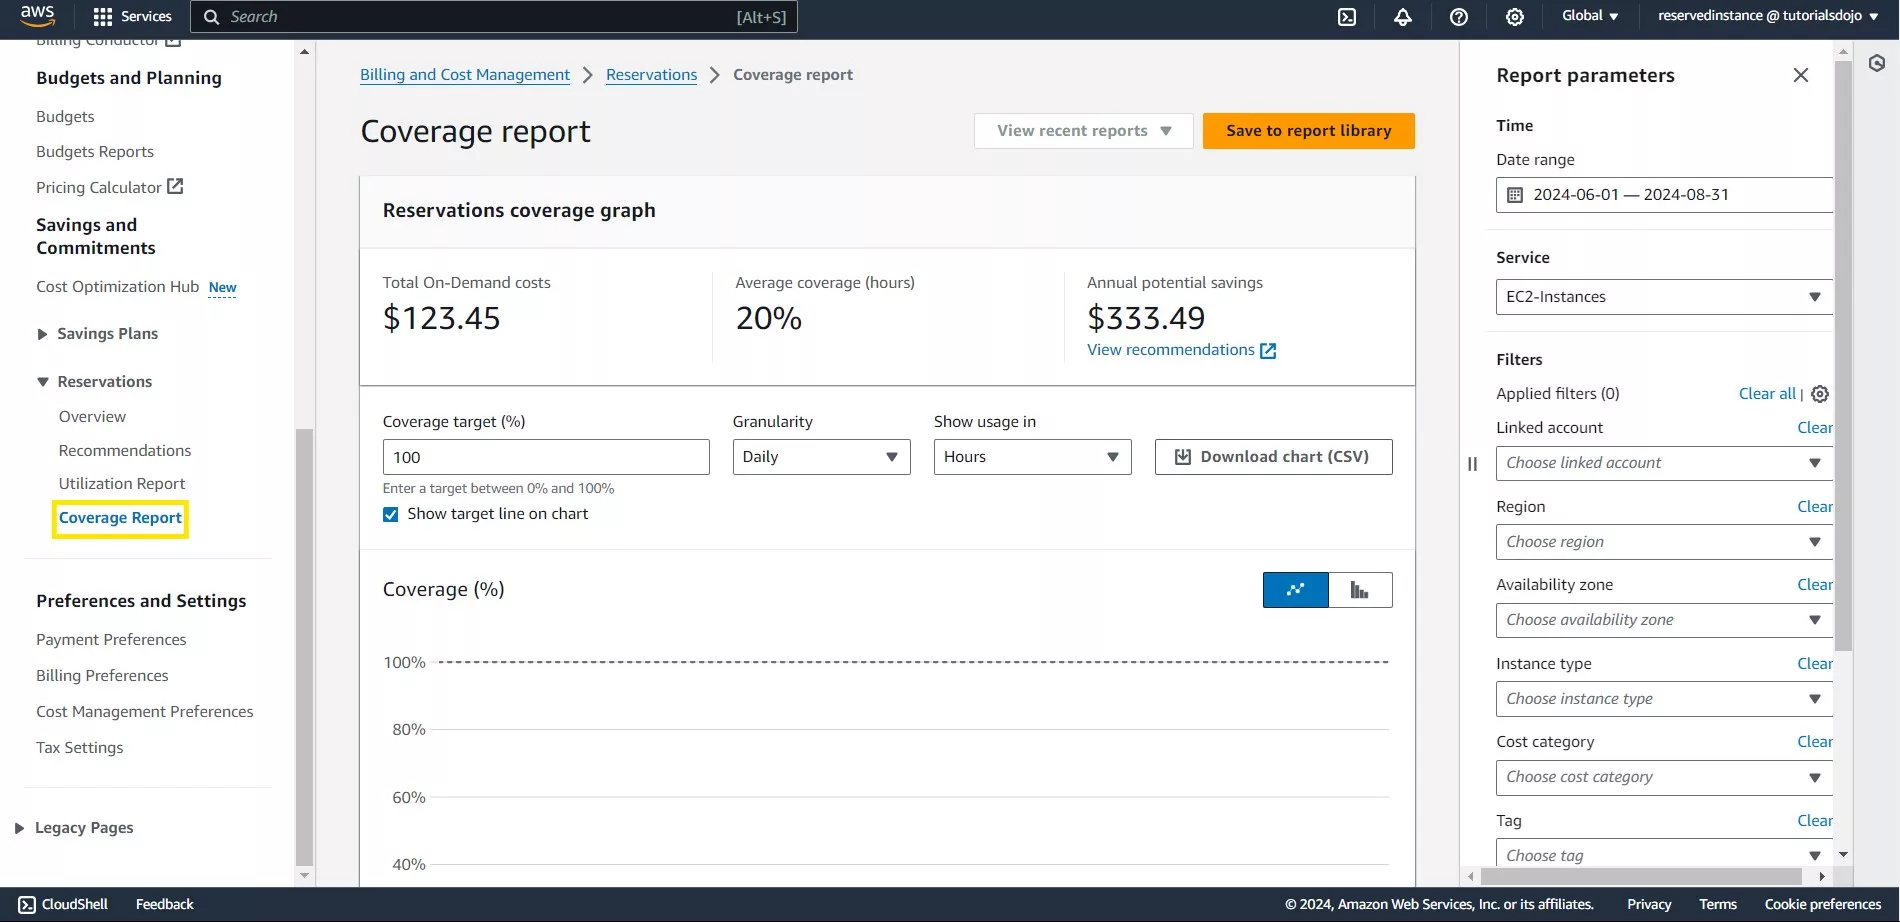Screen dimensions: 1900x922
Task: Open the notifications bell icon
Action: click(x=1403, y=16)
